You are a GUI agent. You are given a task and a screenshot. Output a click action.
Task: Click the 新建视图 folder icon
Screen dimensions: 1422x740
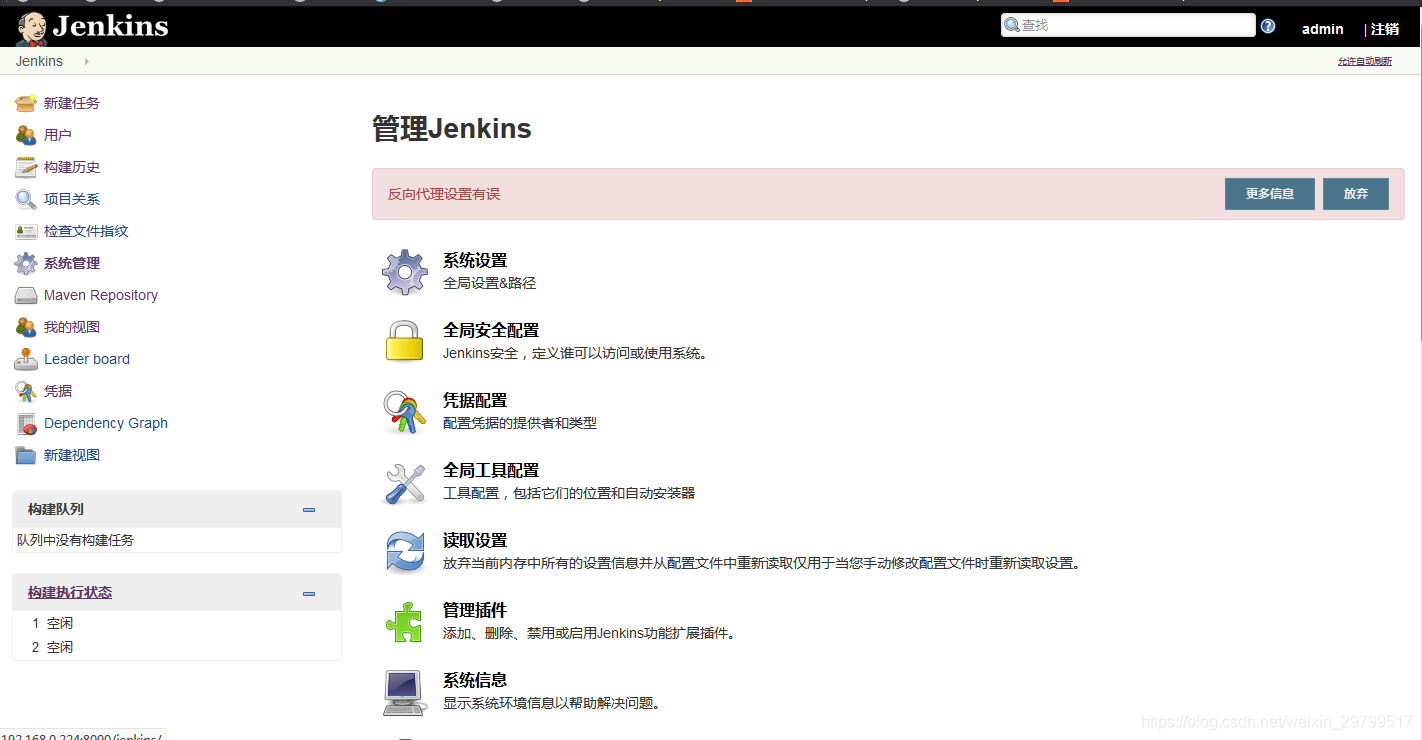point(26,455)
